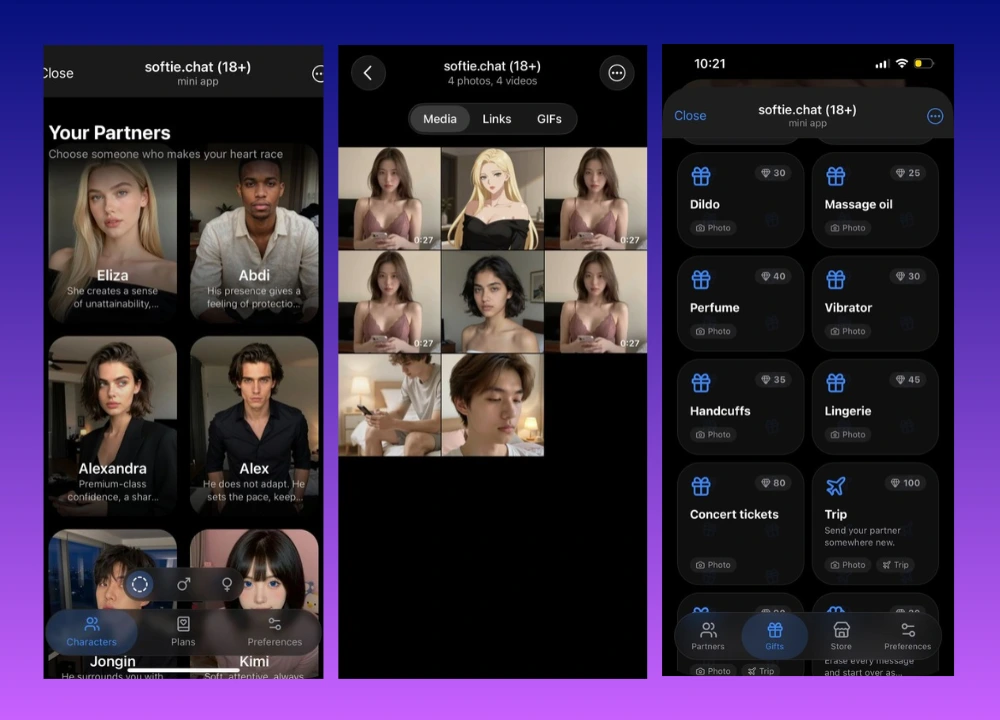Open Preferences tab in the Gifts screen
Viewport: 1000px width, 720px height.
[908, 636]
